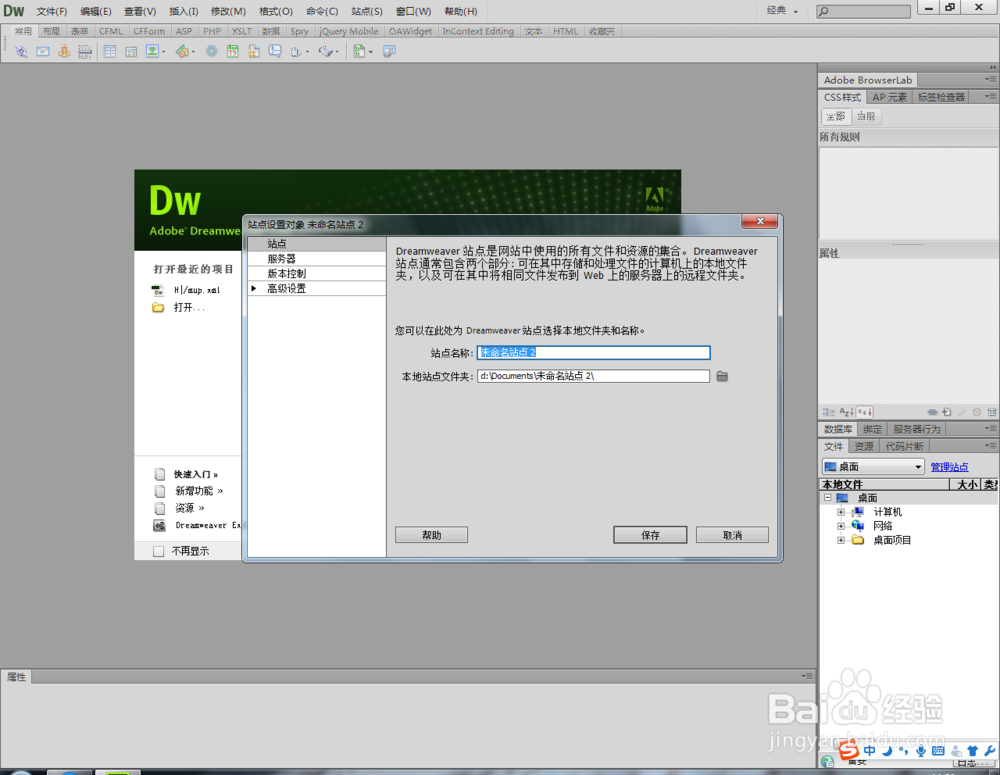Image resolution: width=1000 pixels, height=775 pixels.
Task: Check the 不再显示 checkbox
Action: coord(158,551)
